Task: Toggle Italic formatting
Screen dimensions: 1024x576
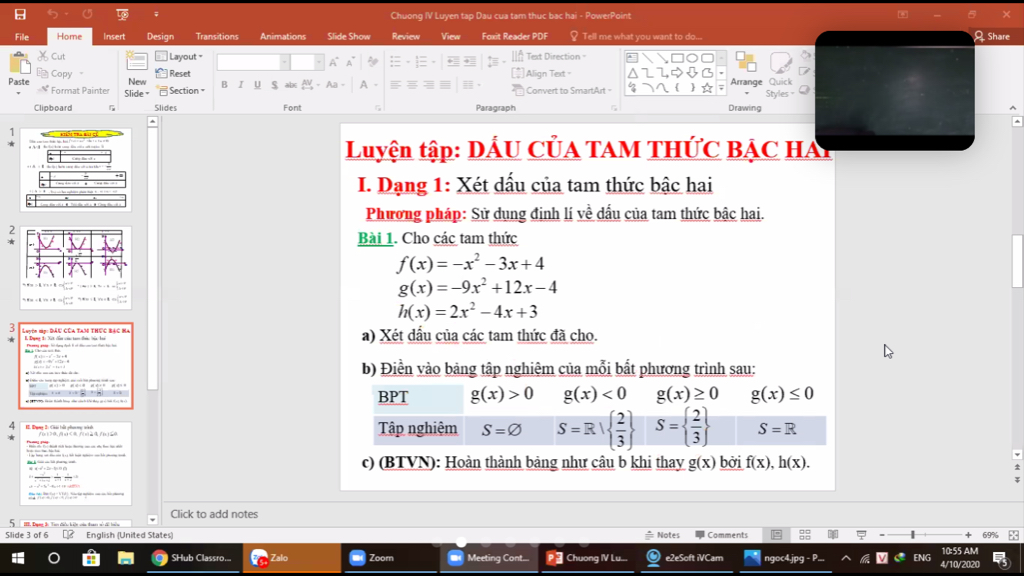Action: pyautogui.click(x=240, y=85)
